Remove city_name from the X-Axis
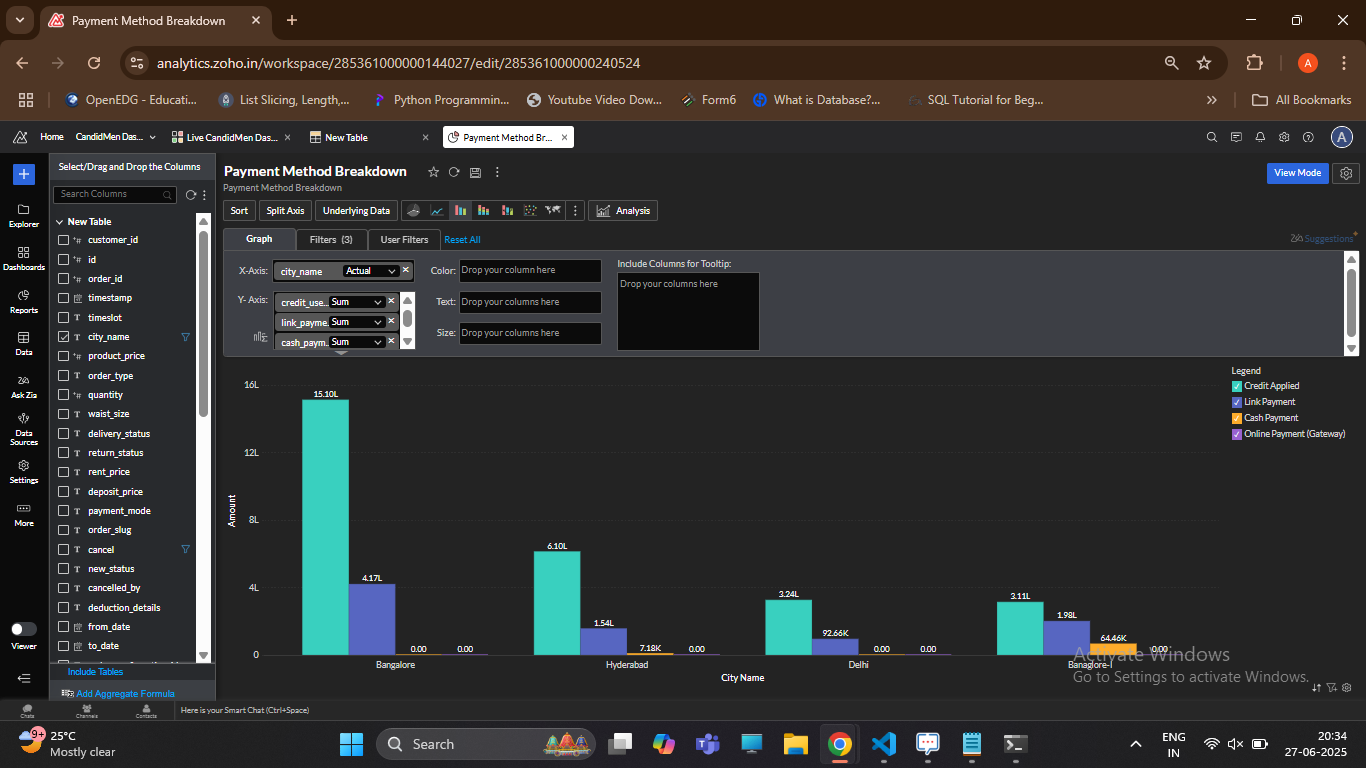Screen dimensions: 1366x768 406,270
